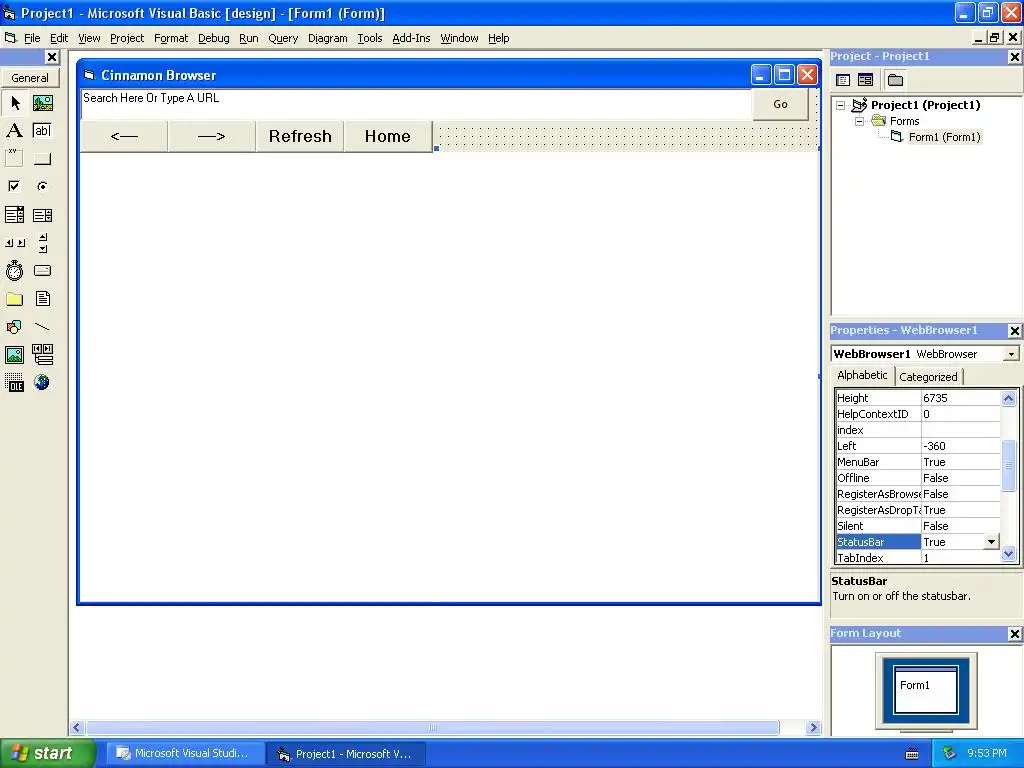The width and height of the screenshot is (1024, 768).
Task: Select the PictureBox control tool
Action: coord(43,103)
